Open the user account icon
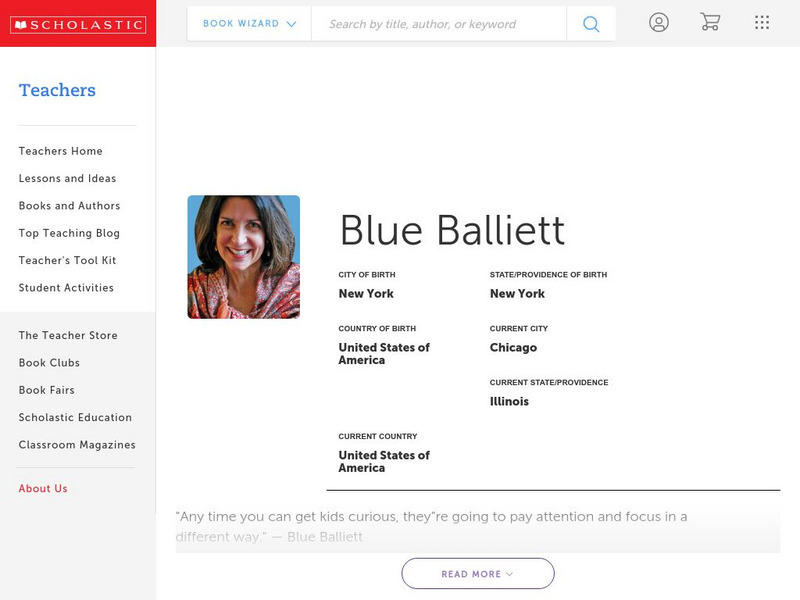Screen dimensions: 800x600 (x=659, y=22)
